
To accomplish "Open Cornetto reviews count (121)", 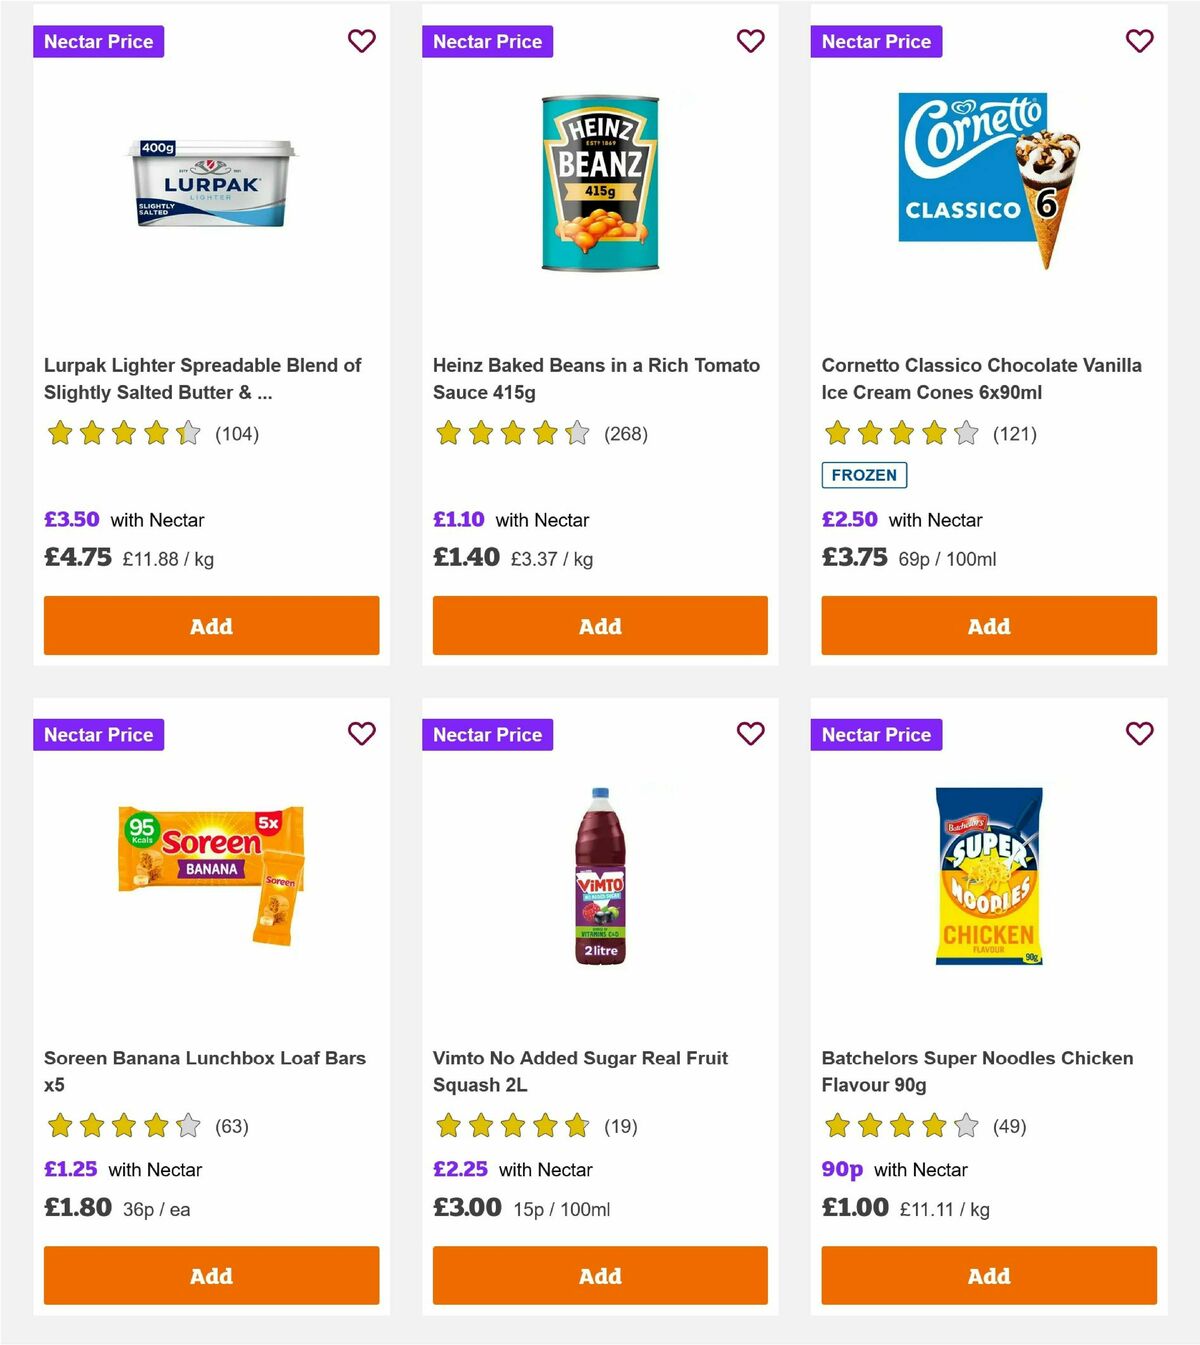I will 1014,434.
